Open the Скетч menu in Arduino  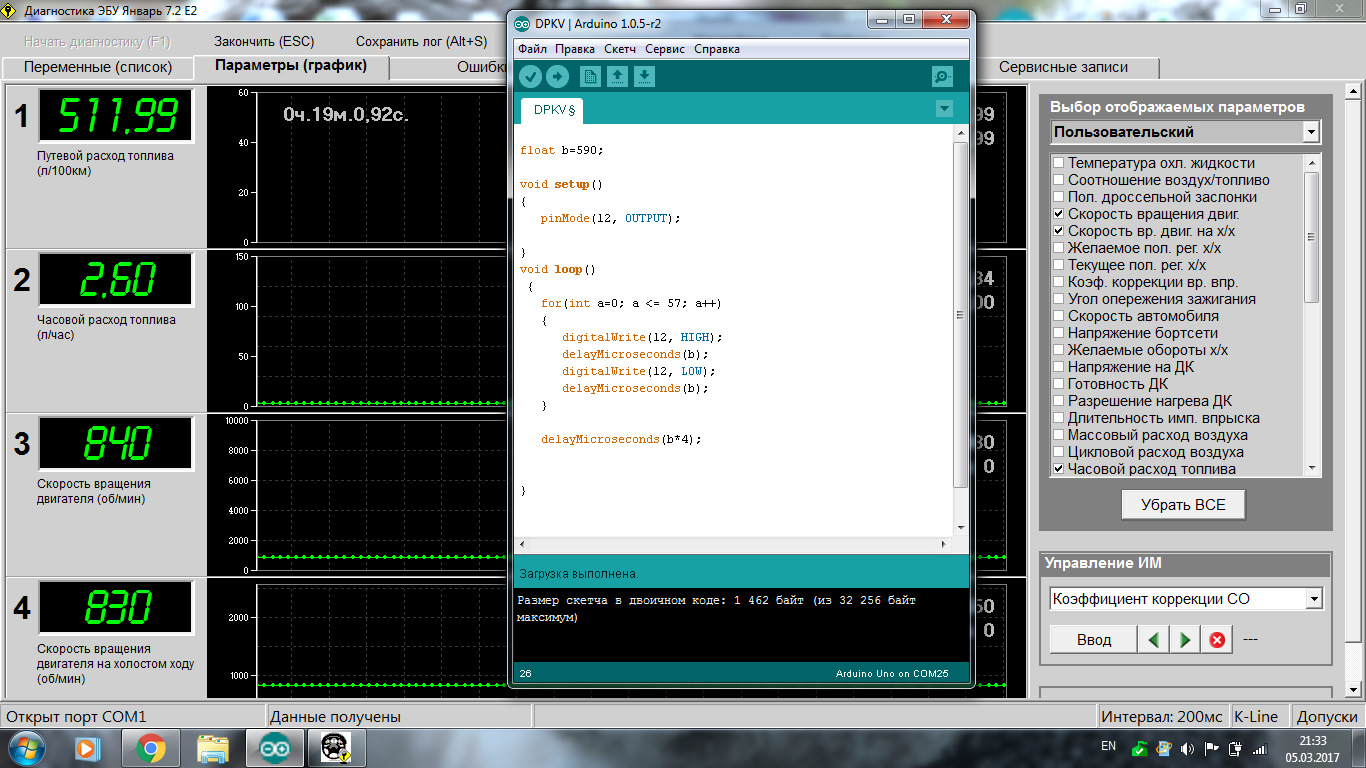(620, 49)
